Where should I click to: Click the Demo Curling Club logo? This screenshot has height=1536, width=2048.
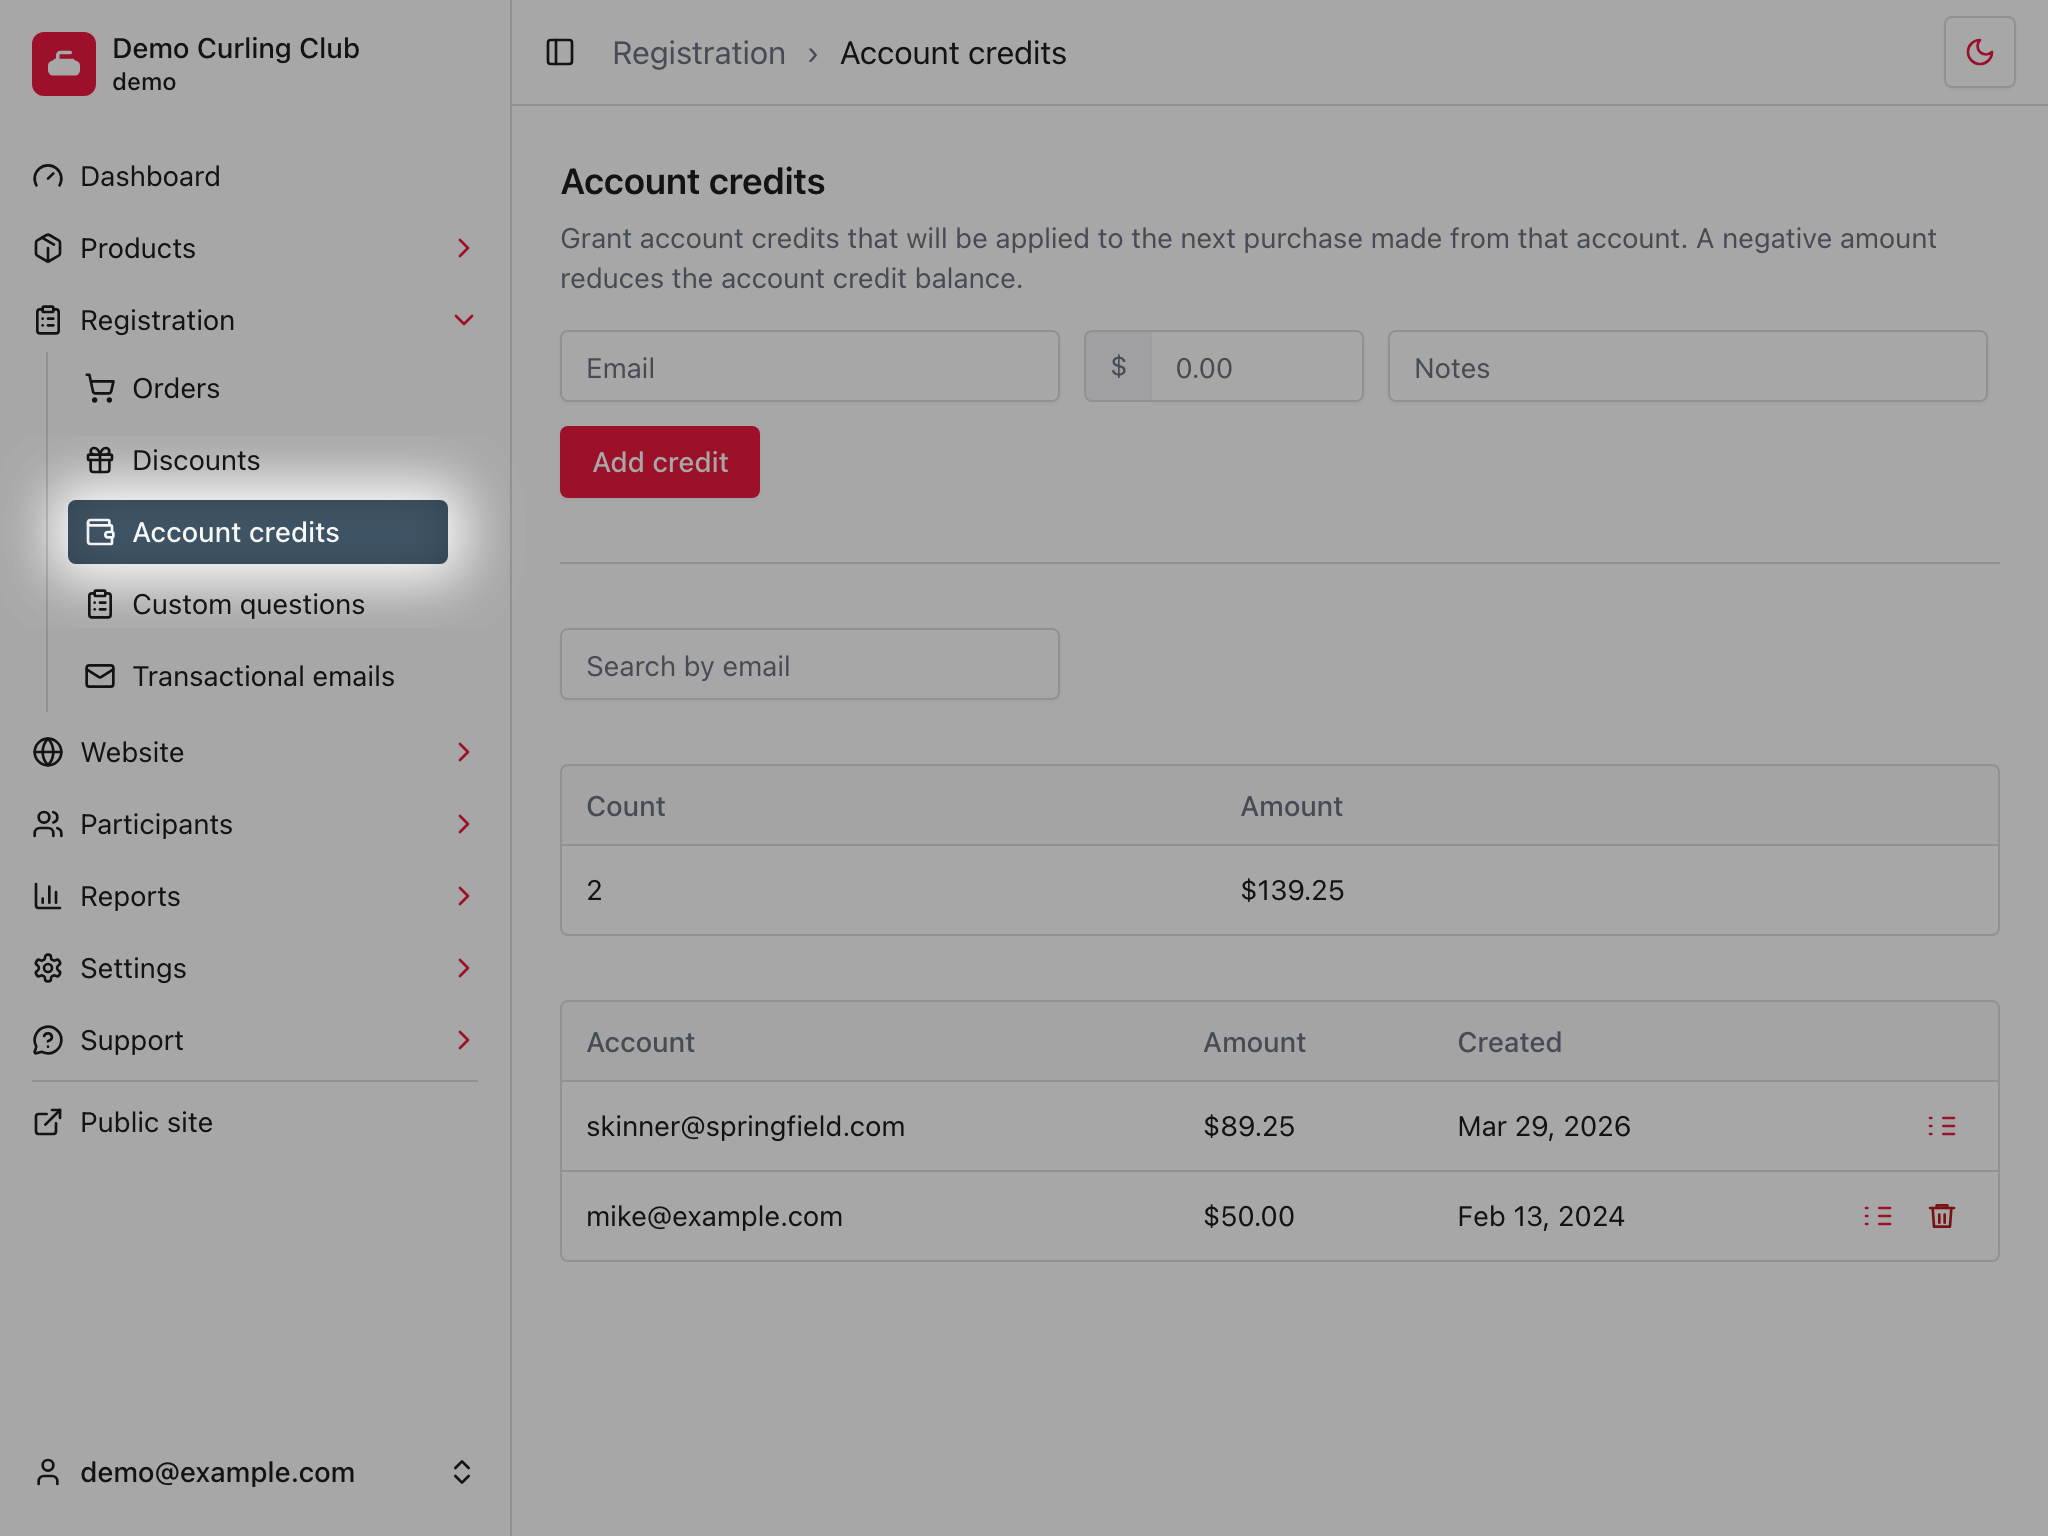click(x=64, y=64)
